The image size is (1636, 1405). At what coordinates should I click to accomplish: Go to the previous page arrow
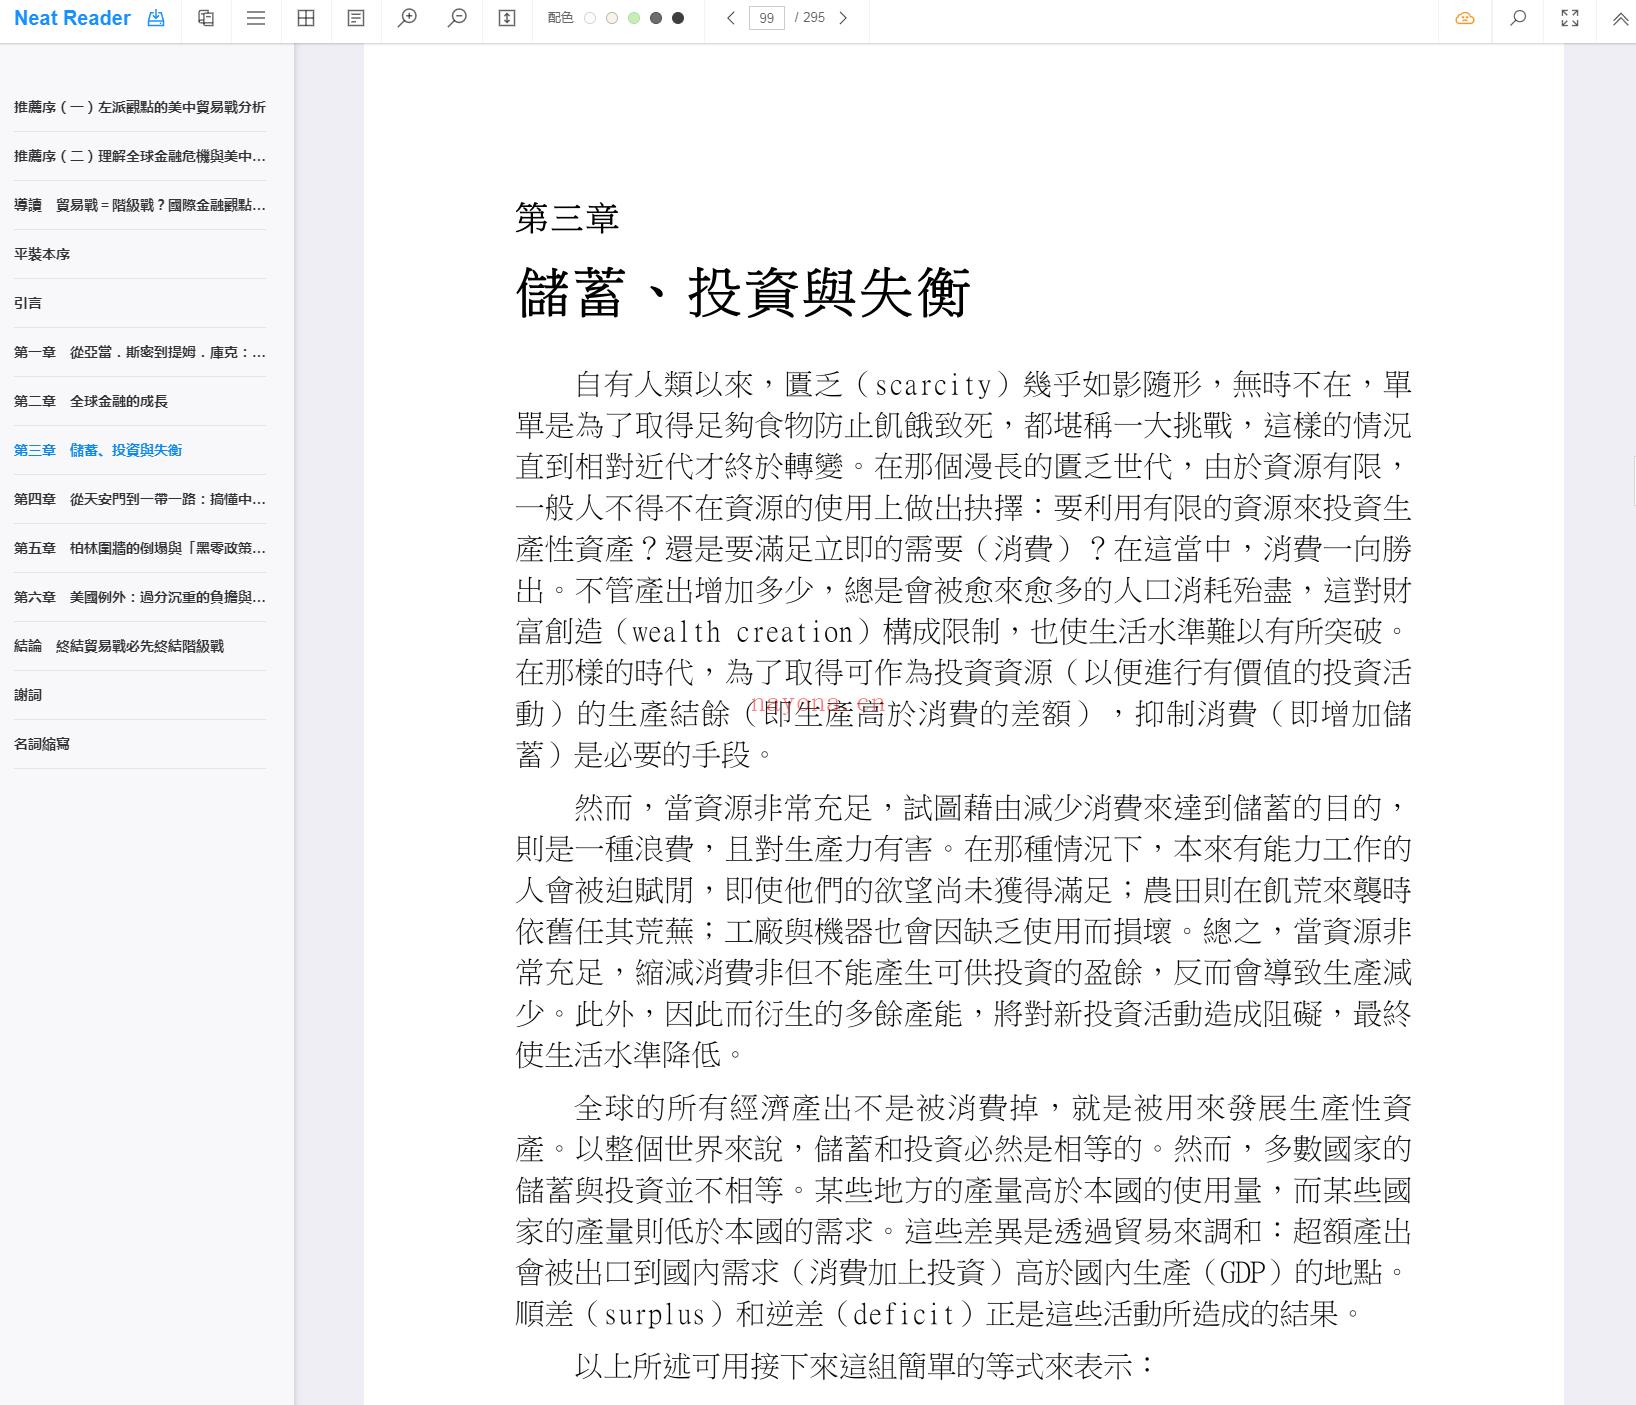pyautogui.click(x=731, y=18)
